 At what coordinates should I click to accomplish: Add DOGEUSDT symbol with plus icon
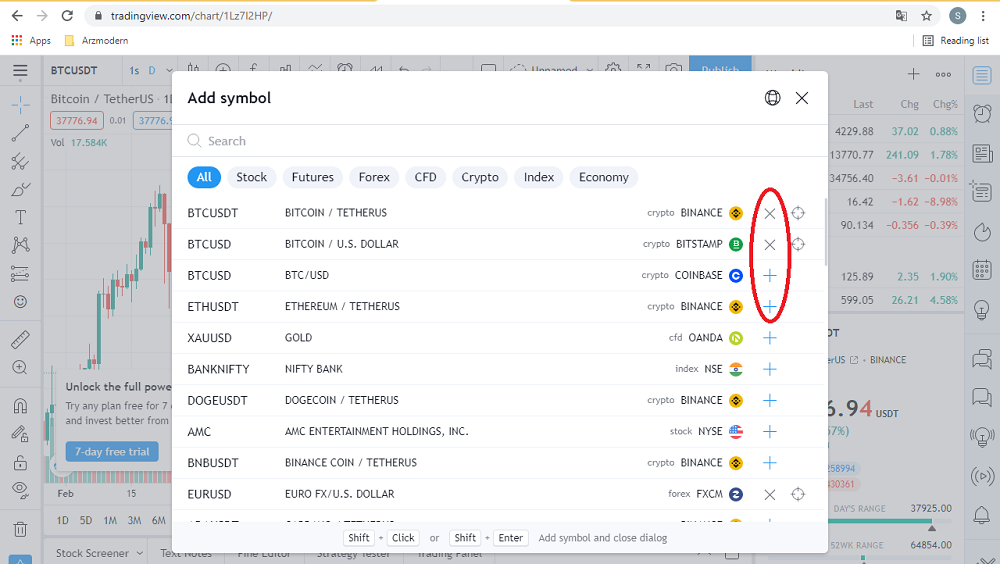(x=769, y=400)
